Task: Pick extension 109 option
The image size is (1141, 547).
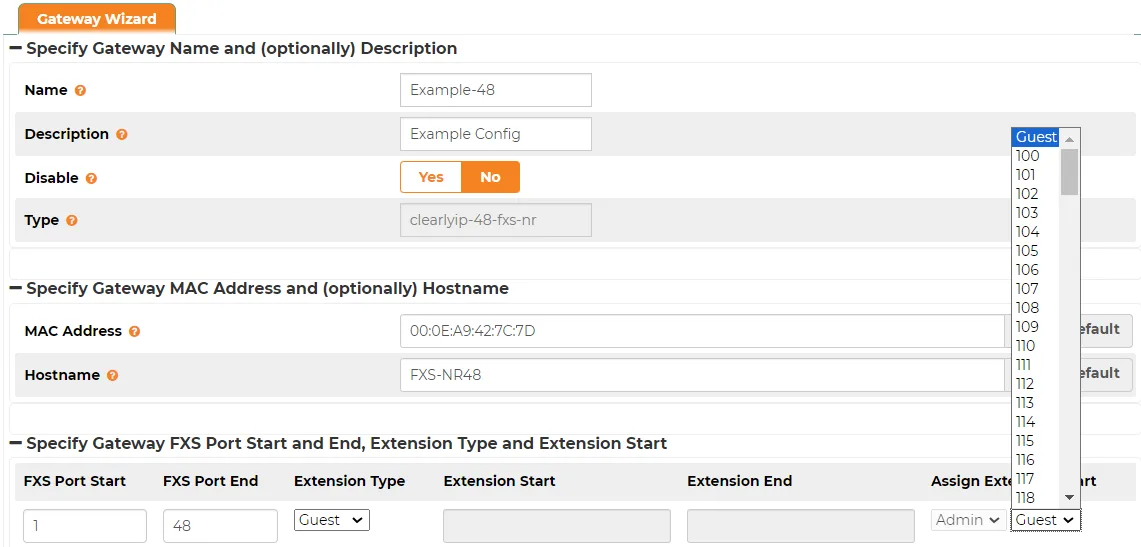Action: (x=1036, y=327)
